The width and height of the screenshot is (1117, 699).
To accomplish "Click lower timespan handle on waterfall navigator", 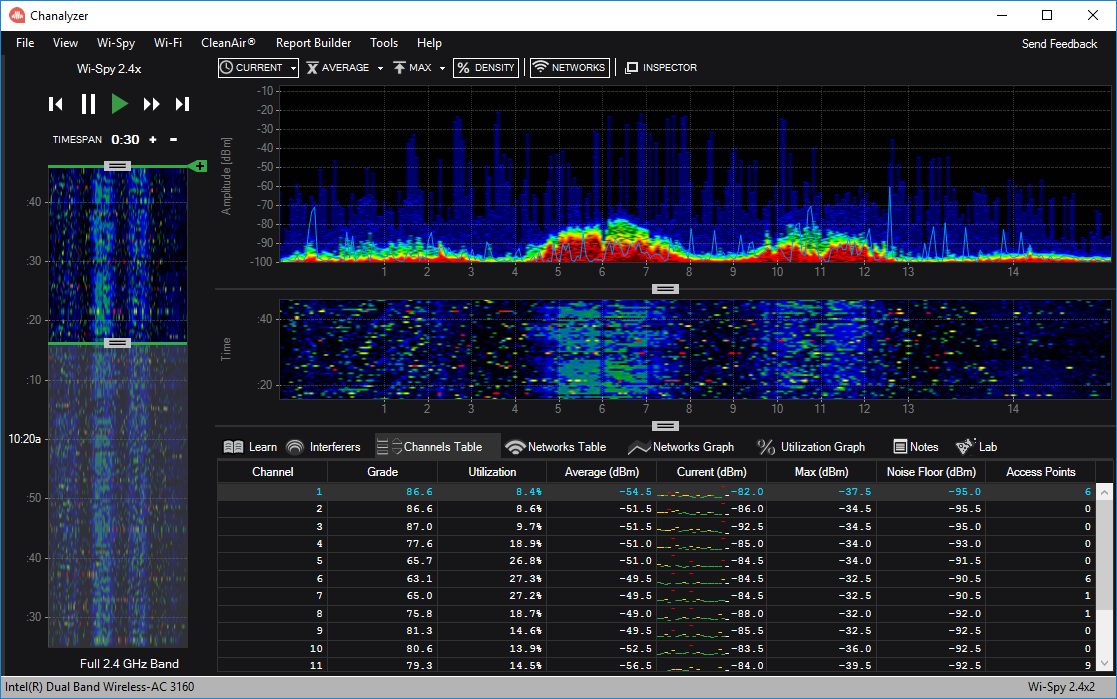I will point(117,343).
